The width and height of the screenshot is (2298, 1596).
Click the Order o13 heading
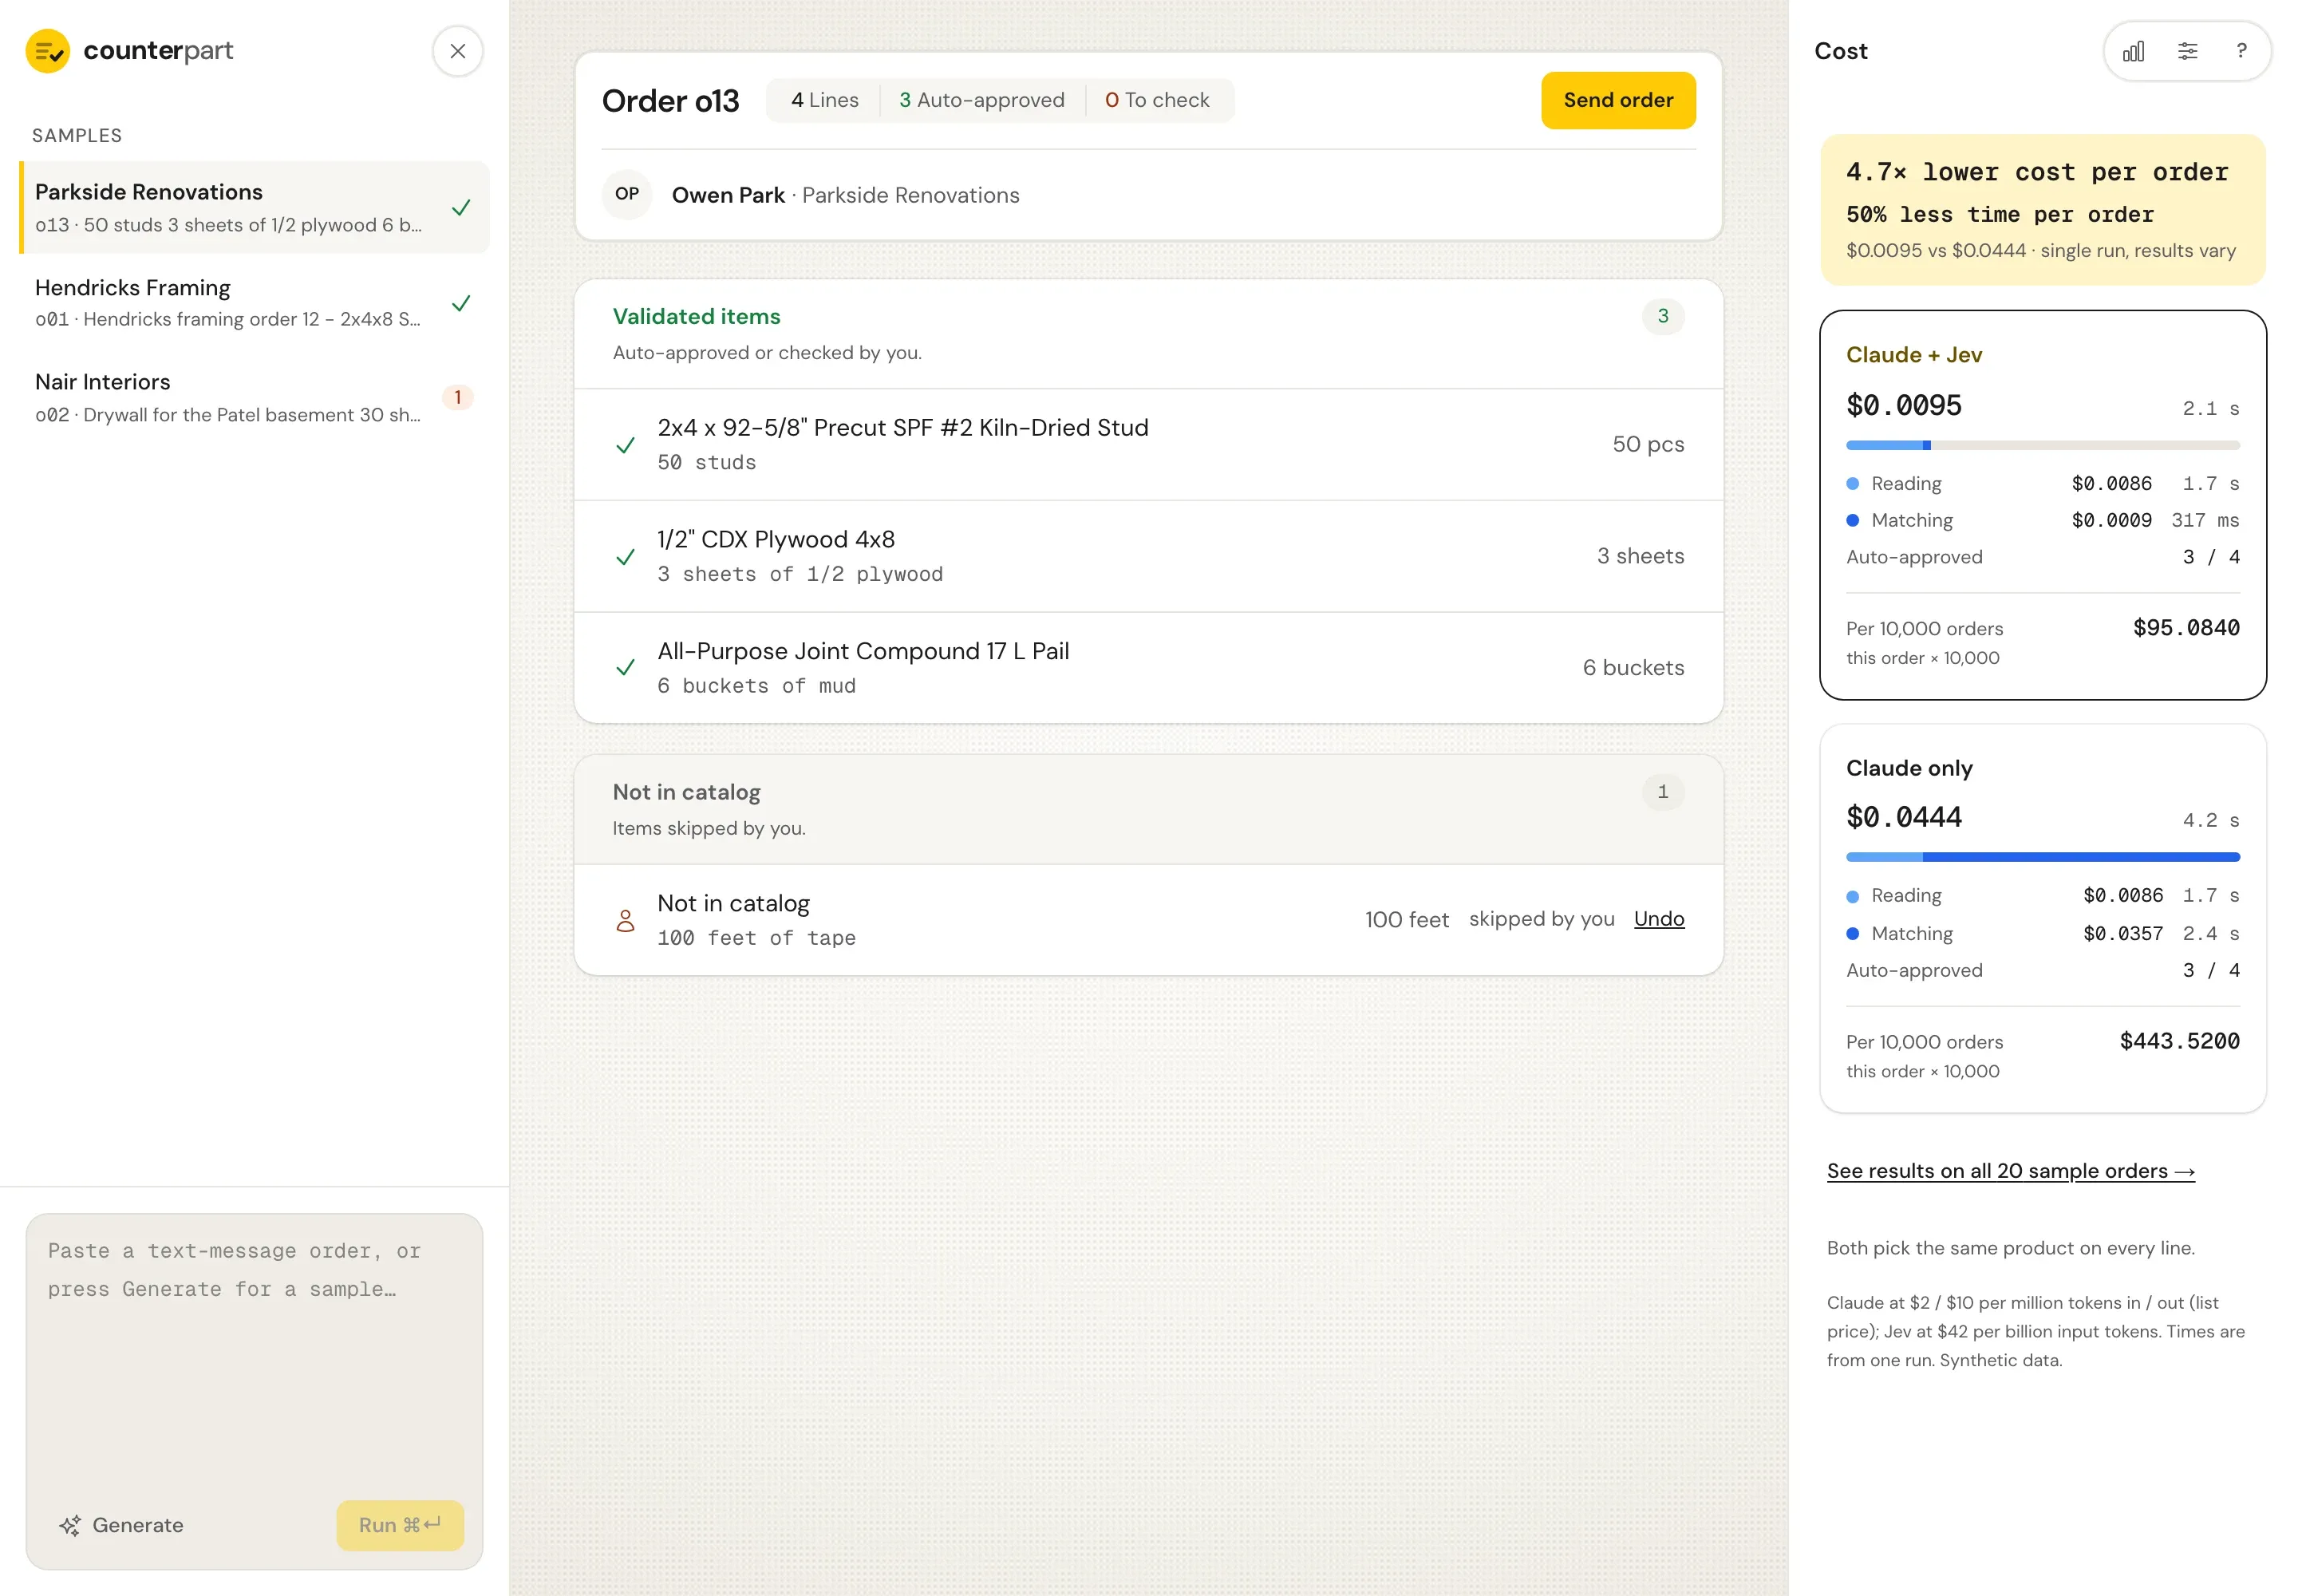pos(670,101)
